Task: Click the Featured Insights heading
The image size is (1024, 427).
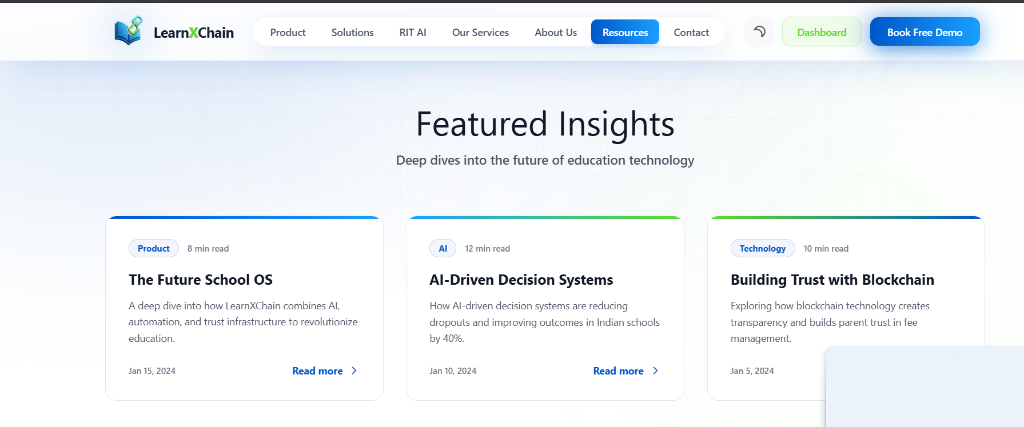Action: pos(545,123)
